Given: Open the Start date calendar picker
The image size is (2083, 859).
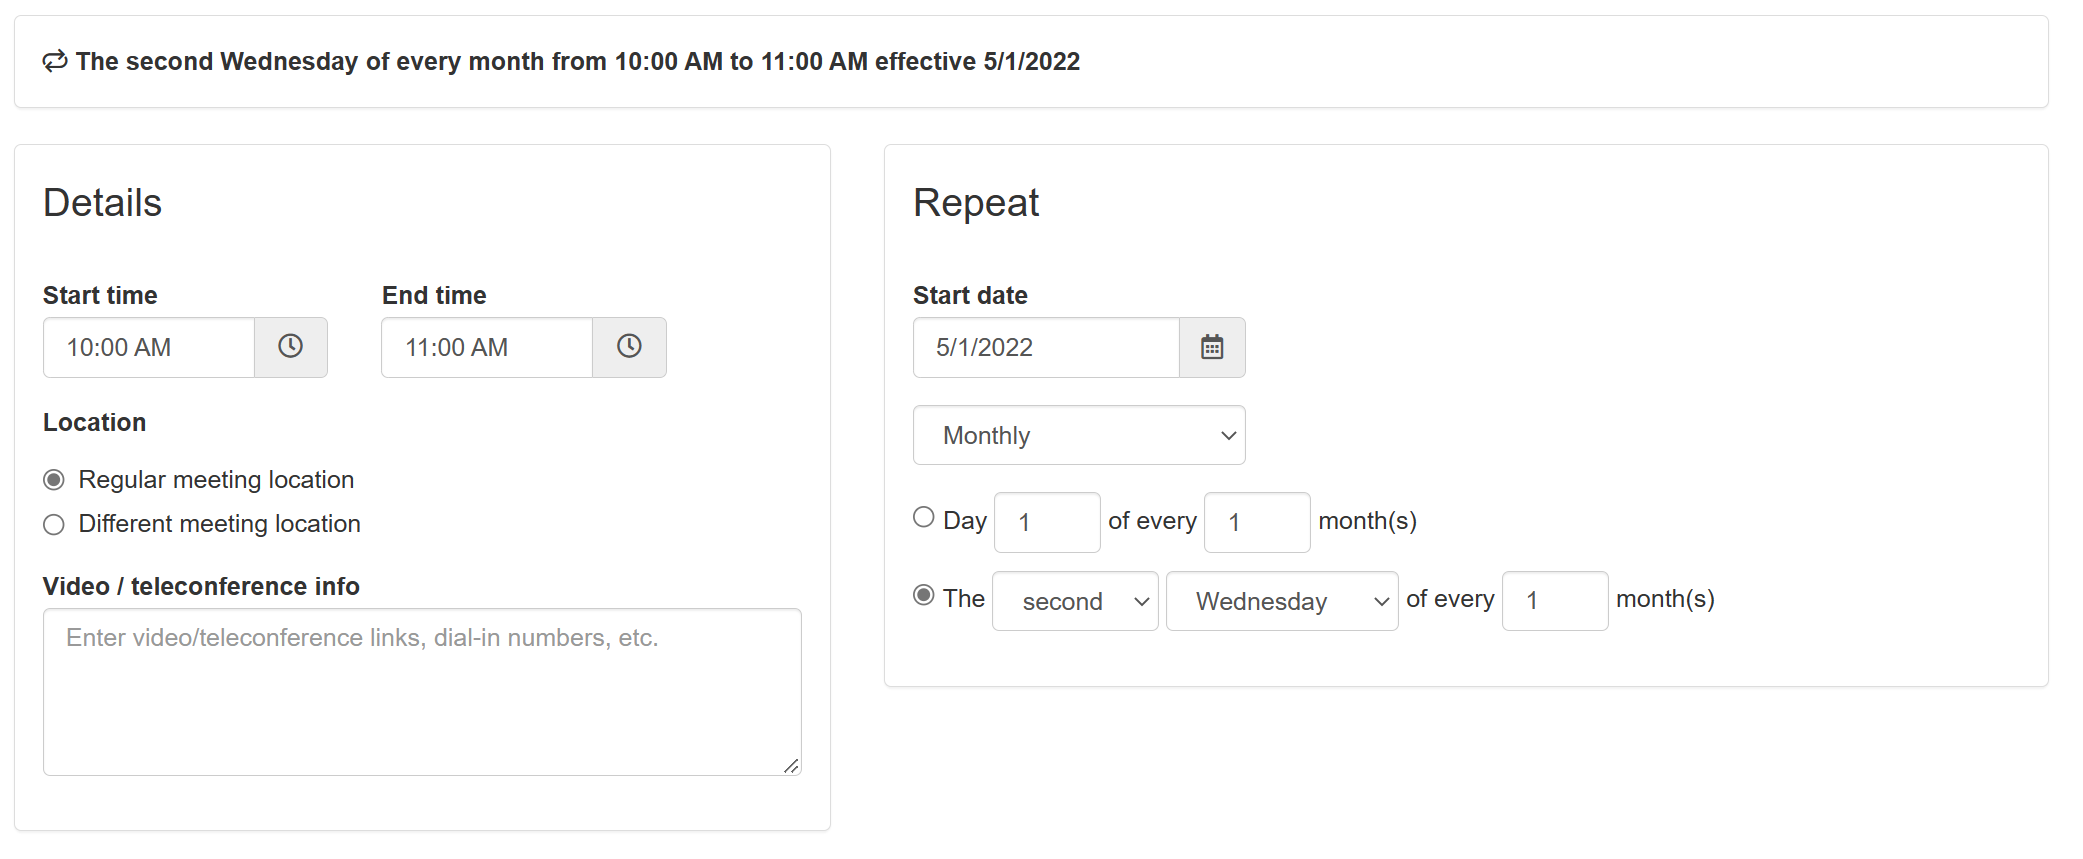Looking at the screenshot, I should click(1212, 347).
